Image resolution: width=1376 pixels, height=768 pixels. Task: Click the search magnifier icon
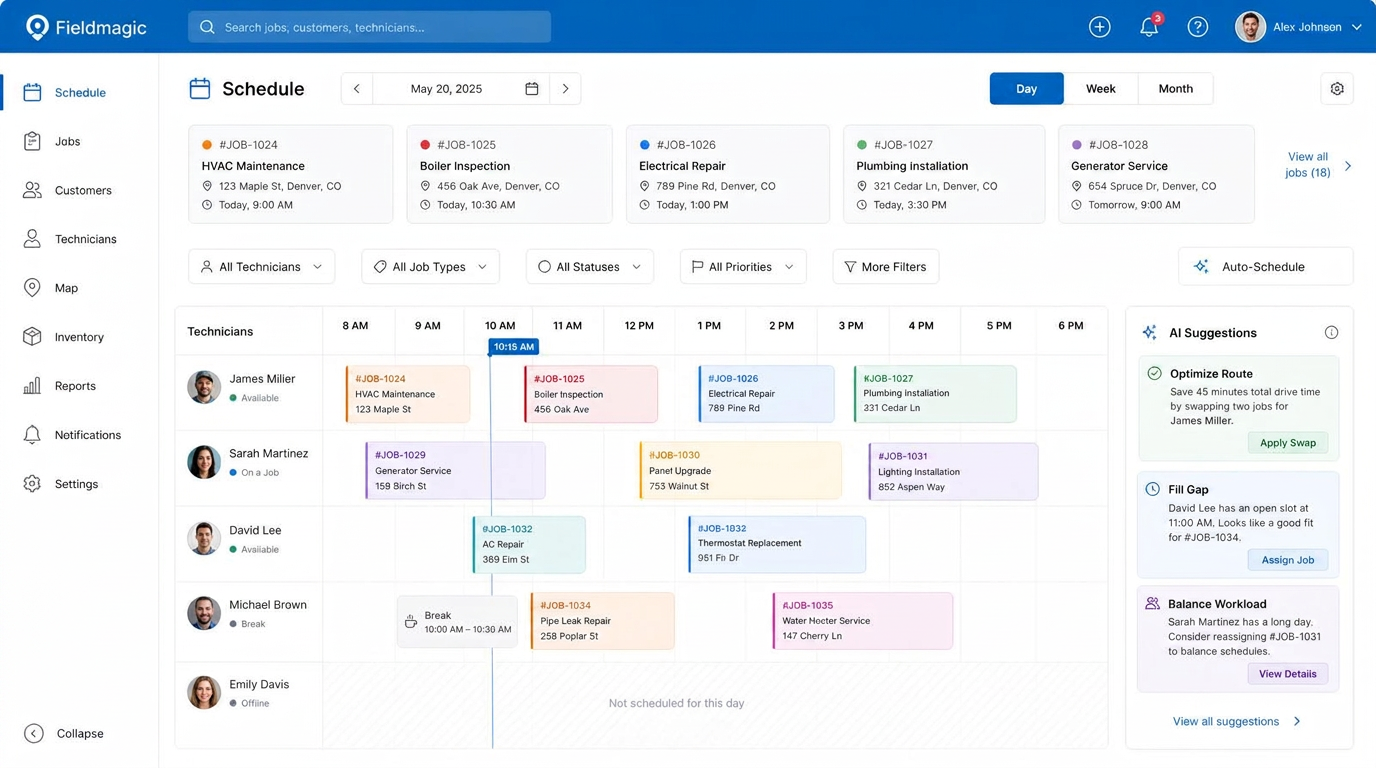207,27
